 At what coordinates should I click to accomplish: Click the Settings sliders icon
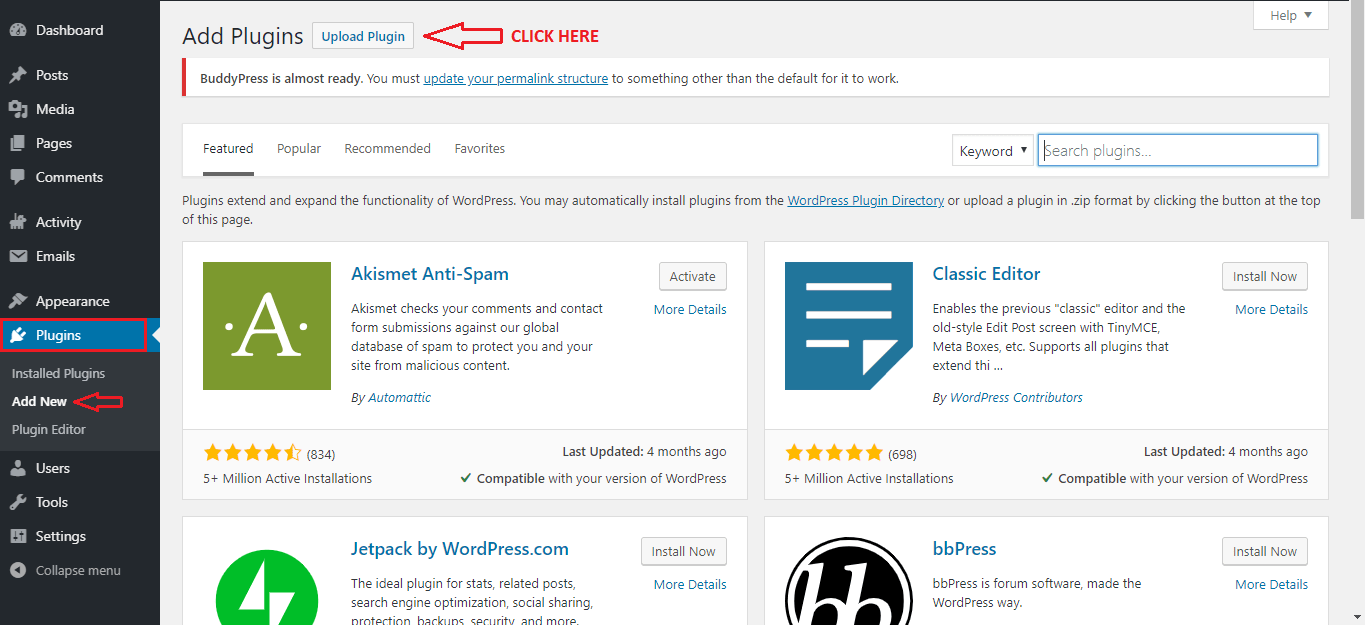pos(18,536)
